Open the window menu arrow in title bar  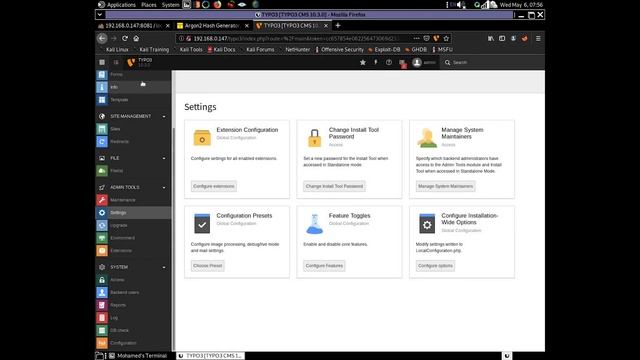[x=100, y=15]
